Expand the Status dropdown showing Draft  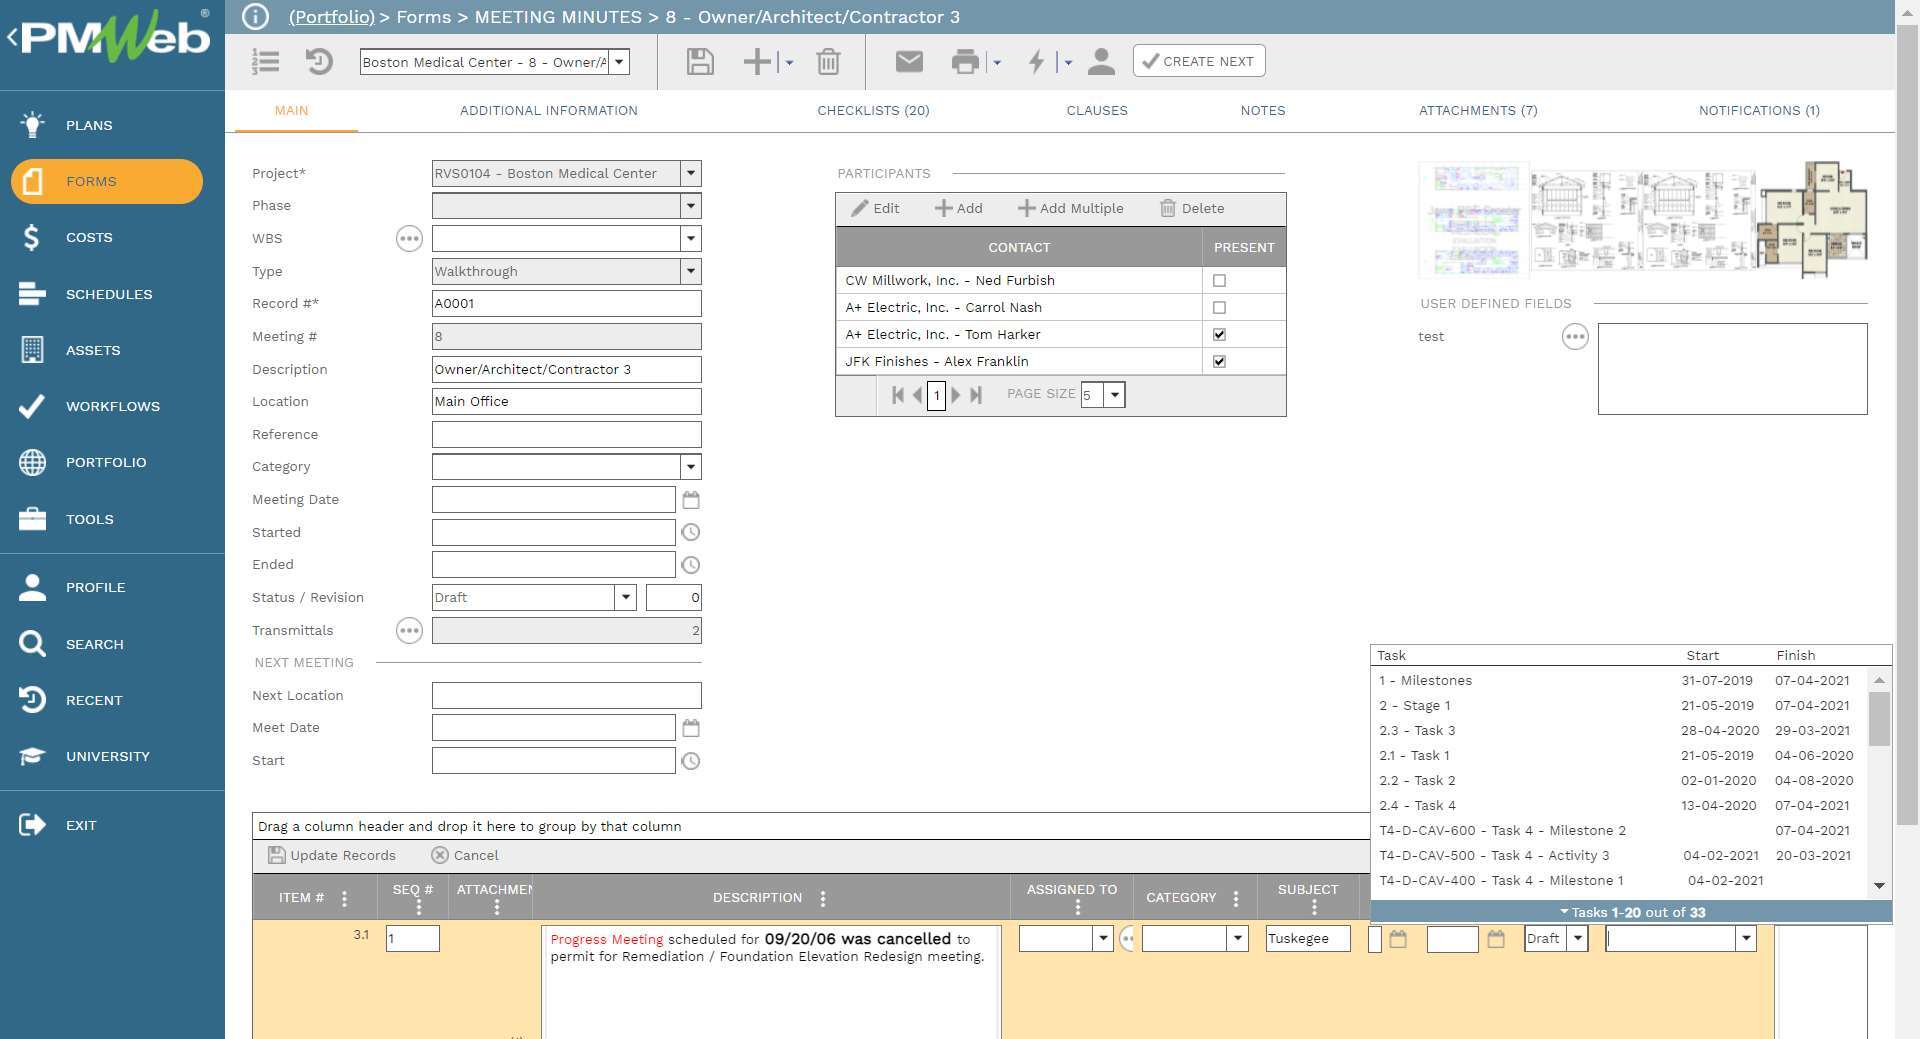click(x=625, y=598)
